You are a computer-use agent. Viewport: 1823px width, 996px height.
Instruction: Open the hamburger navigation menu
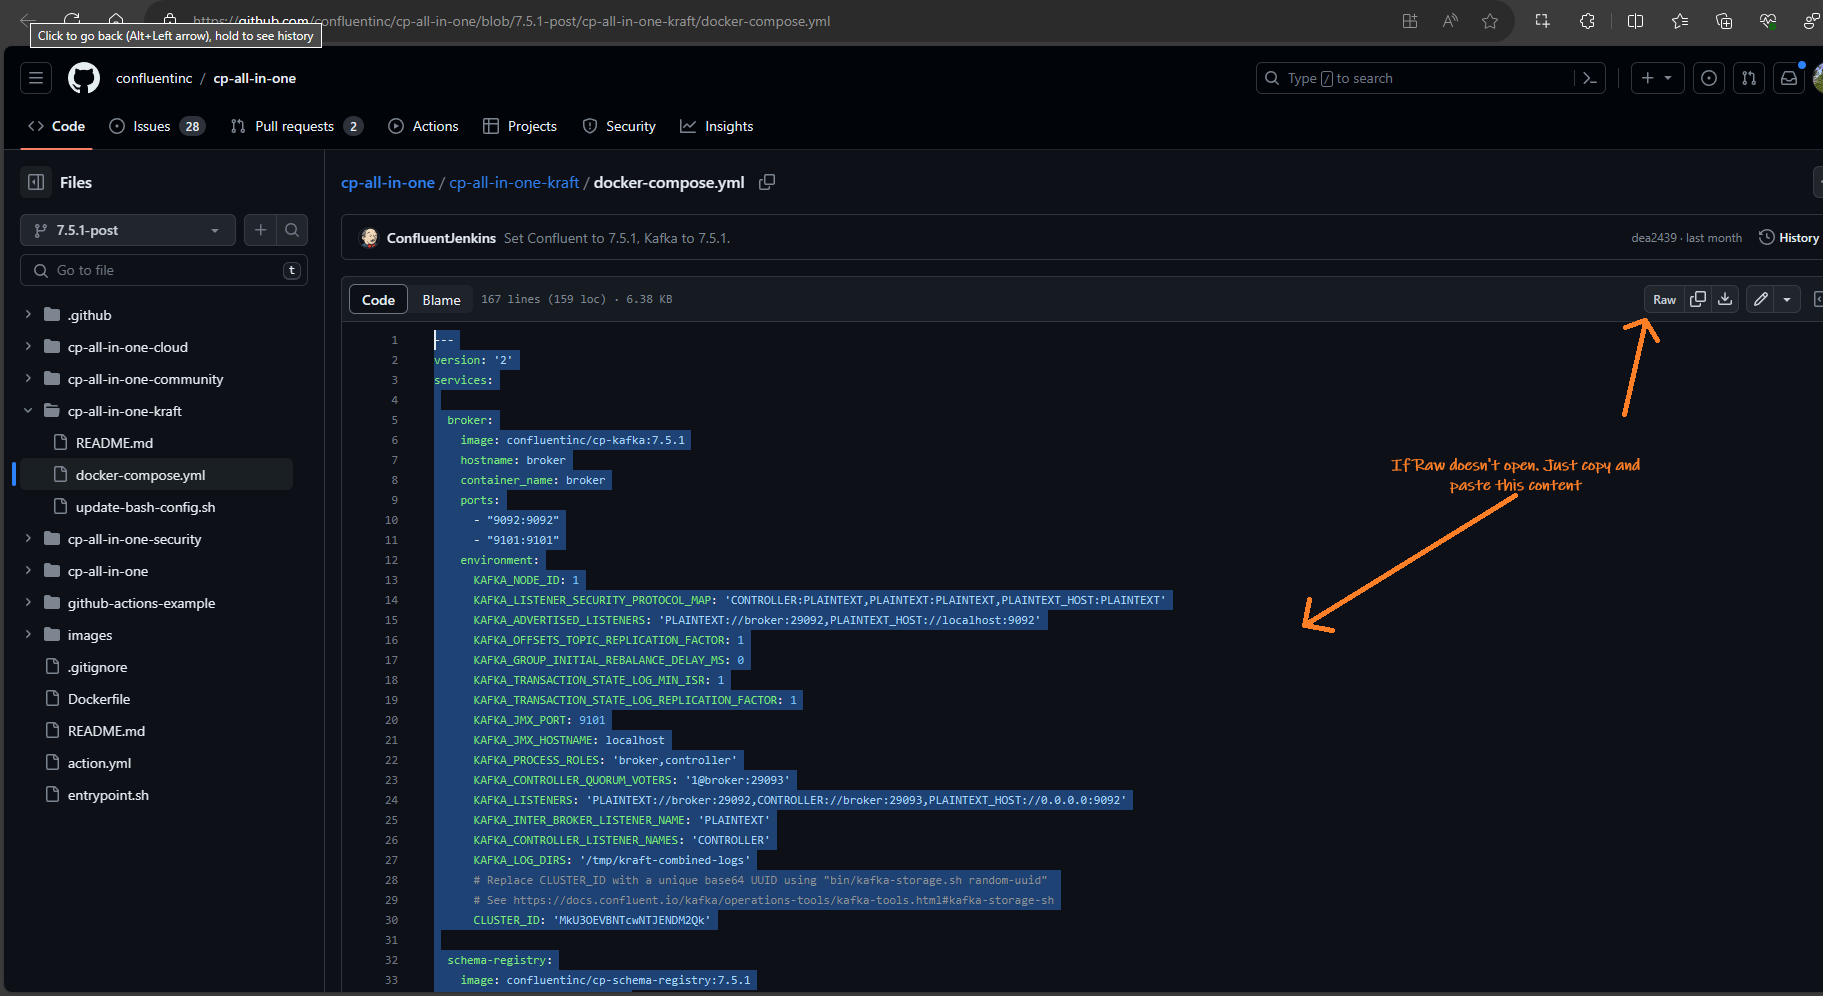[x=36, y=78]
